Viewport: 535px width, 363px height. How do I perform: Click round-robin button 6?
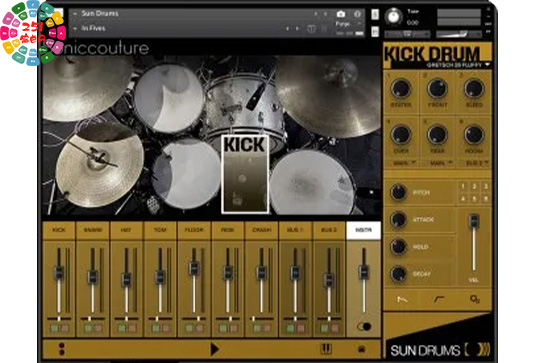(x=486, y=198)
